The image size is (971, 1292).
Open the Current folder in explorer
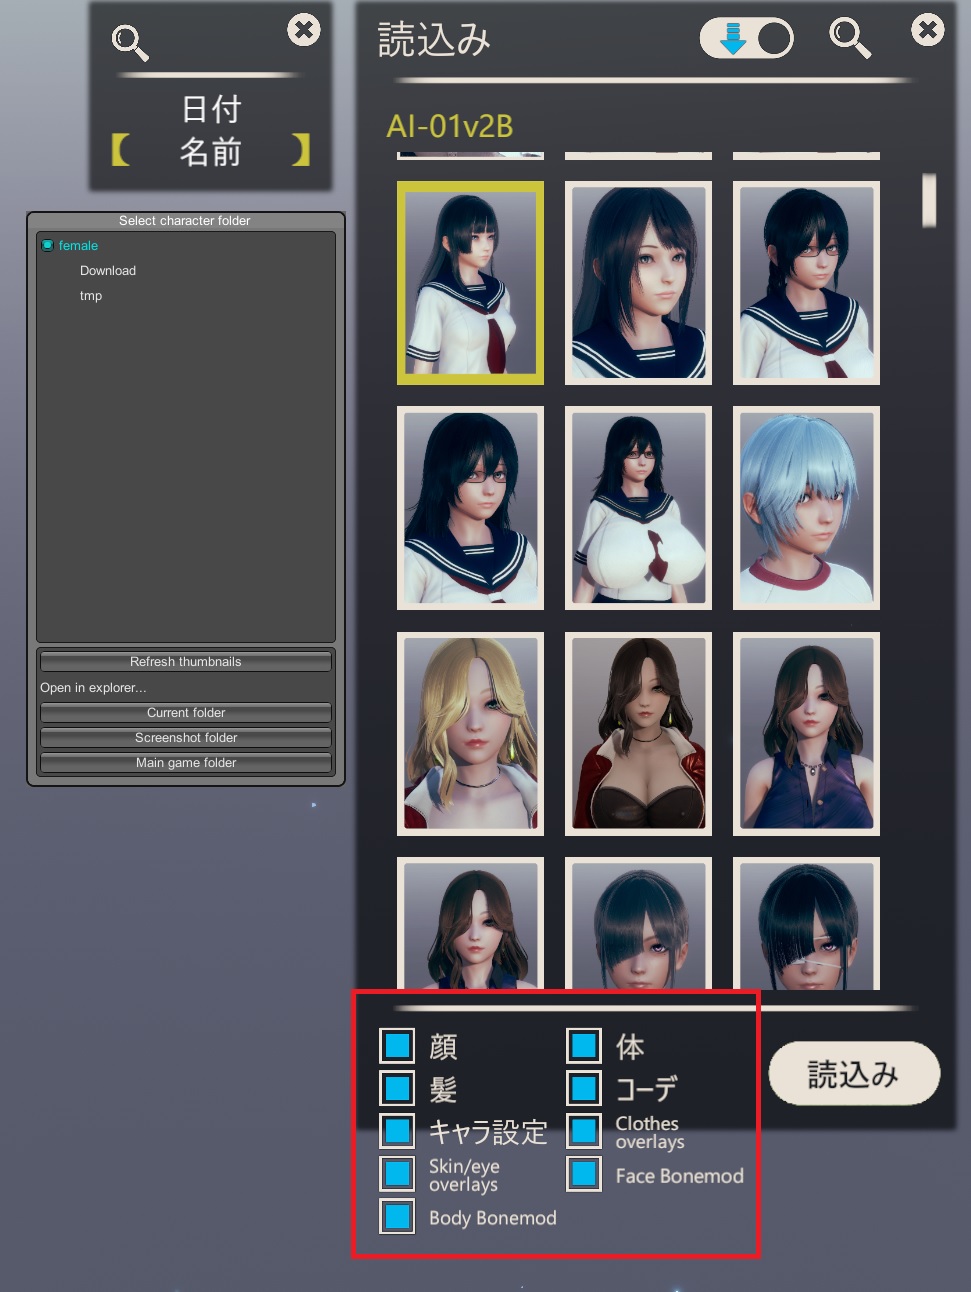point(186,713)
